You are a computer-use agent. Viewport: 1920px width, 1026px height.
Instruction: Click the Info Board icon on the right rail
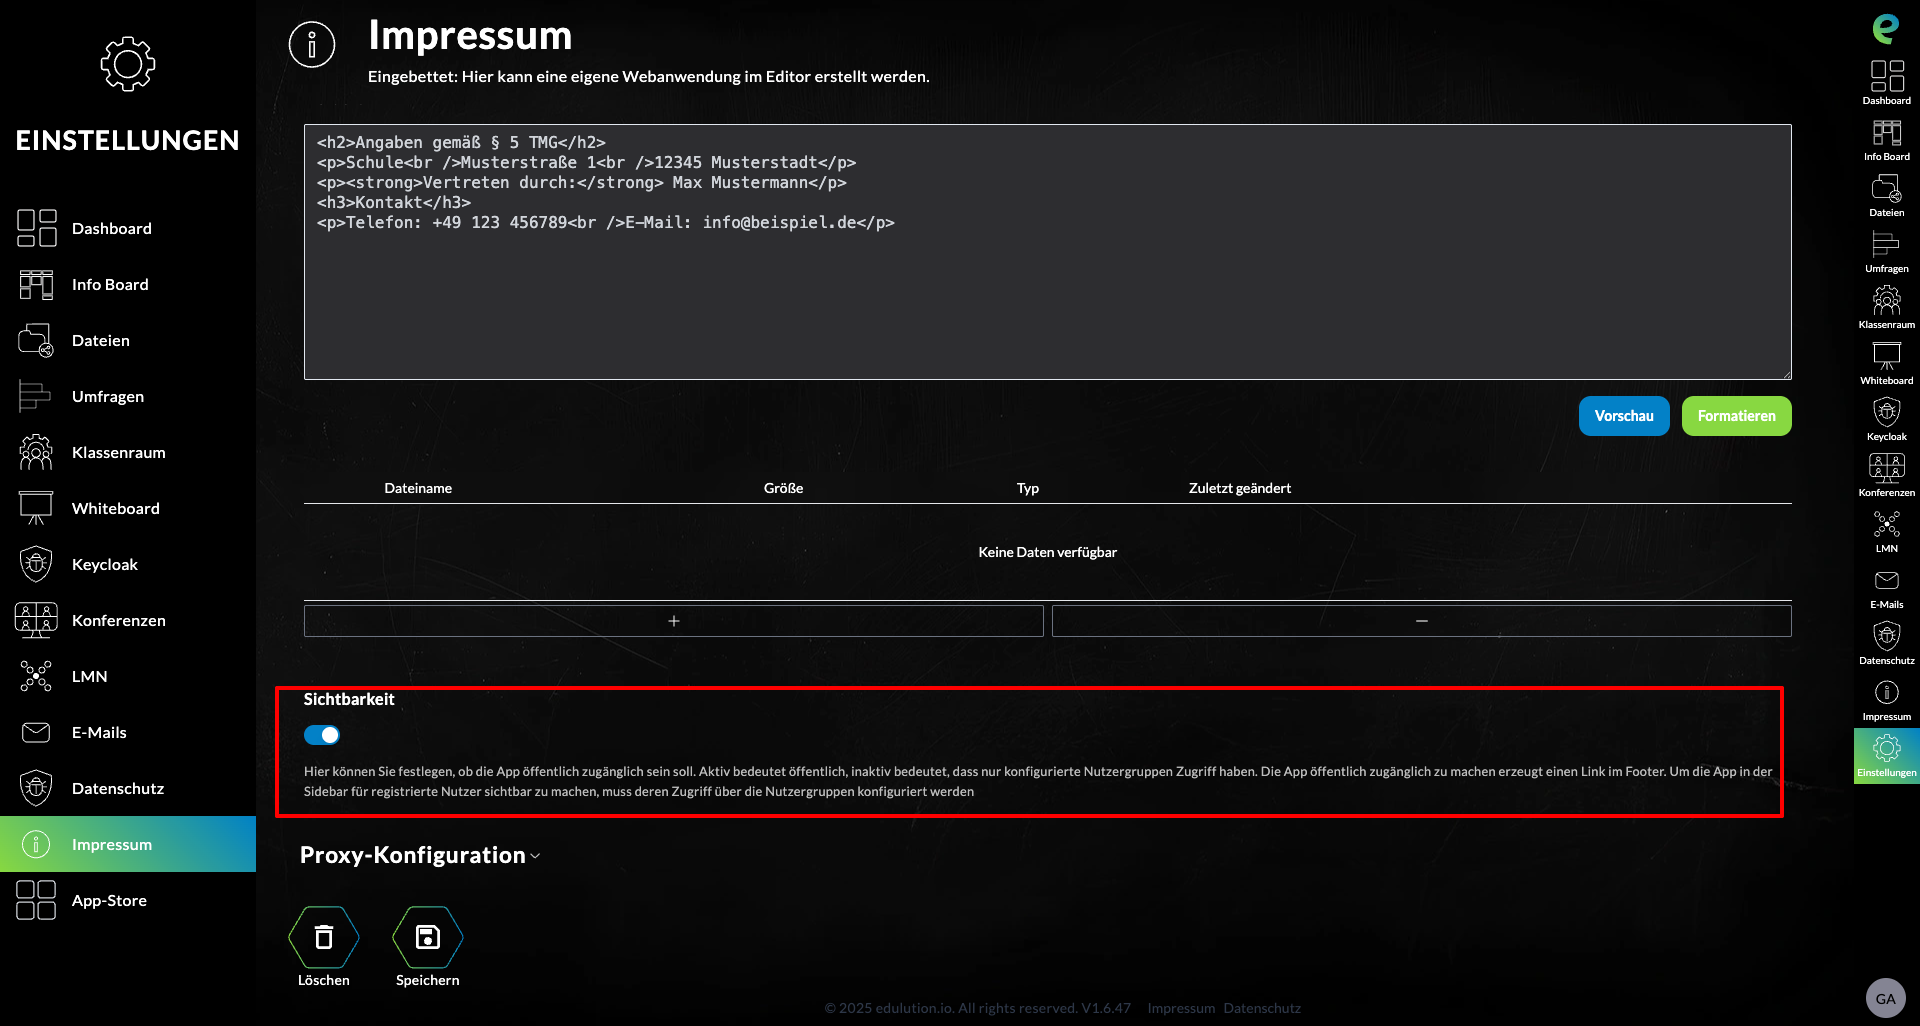1886,133
